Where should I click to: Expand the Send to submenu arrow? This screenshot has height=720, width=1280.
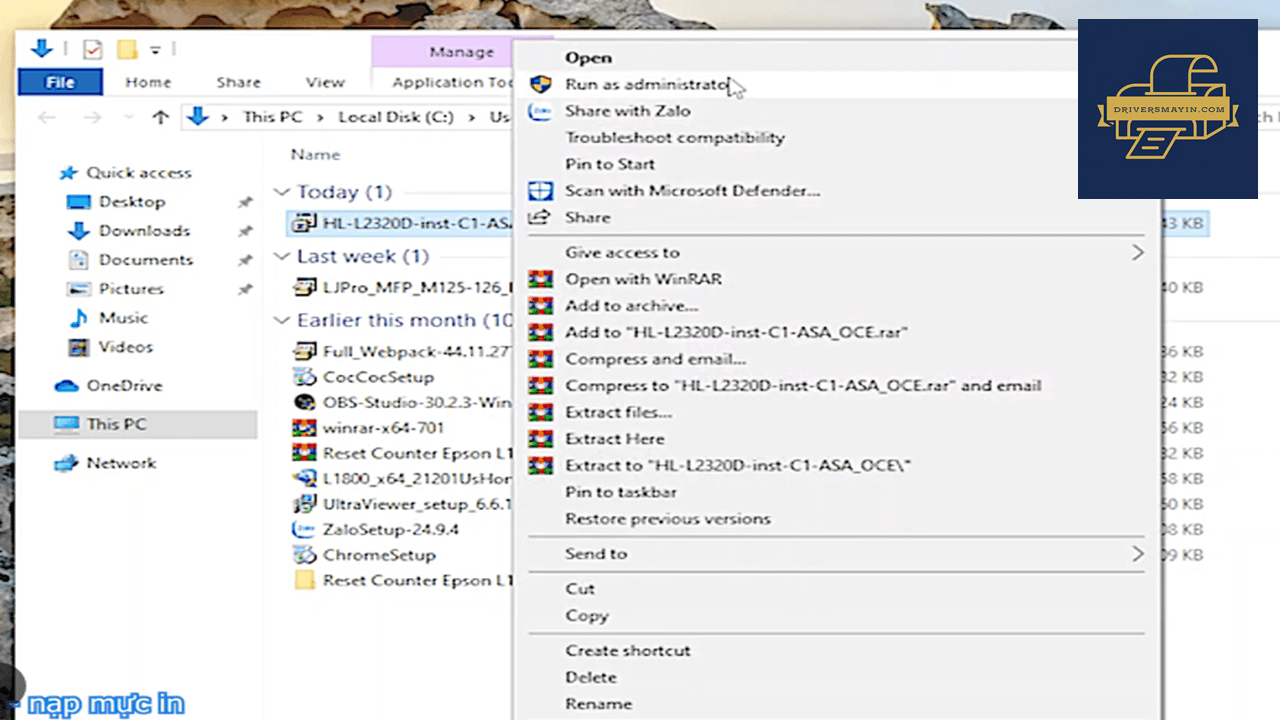tap(1137, 554)
